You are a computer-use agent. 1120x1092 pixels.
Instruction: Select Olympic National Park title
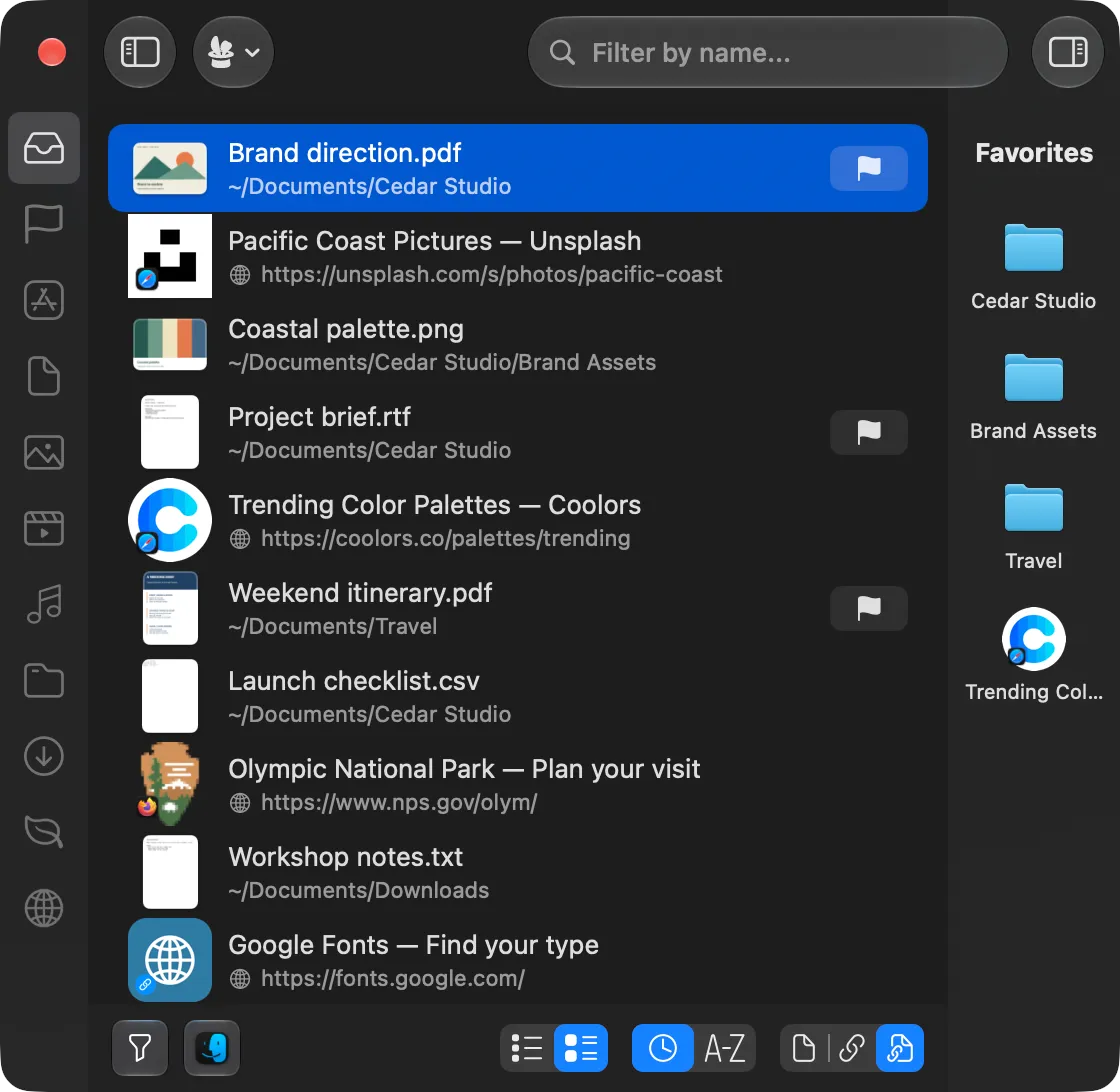(x=464, y=769)
